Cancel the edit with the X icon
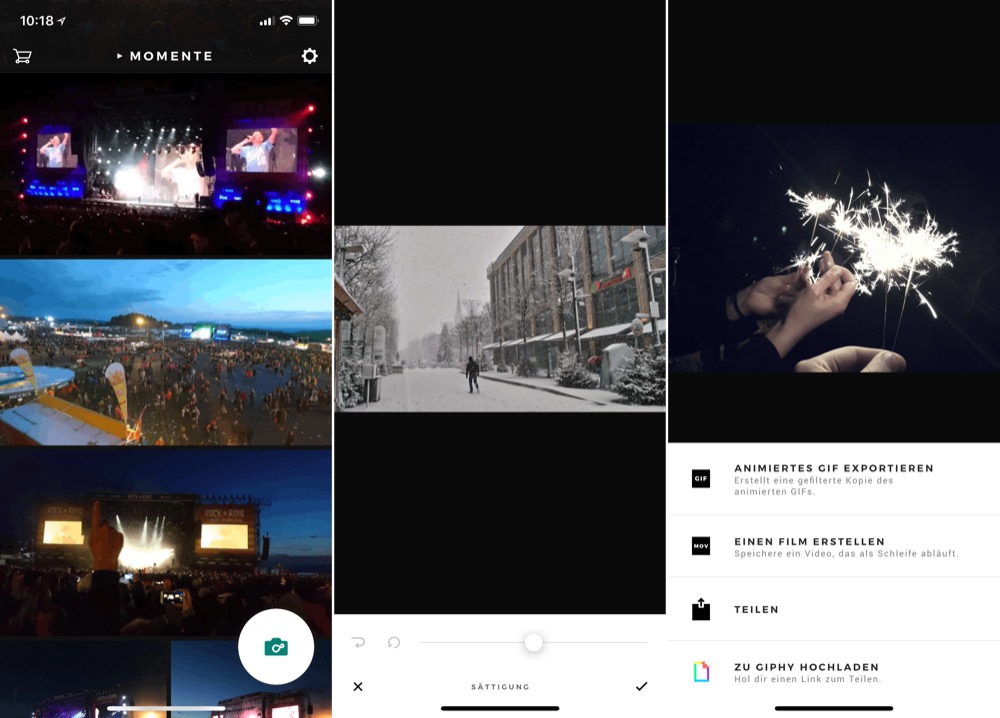The height and width of the screenshot is (718, 1000). (358, 686)
